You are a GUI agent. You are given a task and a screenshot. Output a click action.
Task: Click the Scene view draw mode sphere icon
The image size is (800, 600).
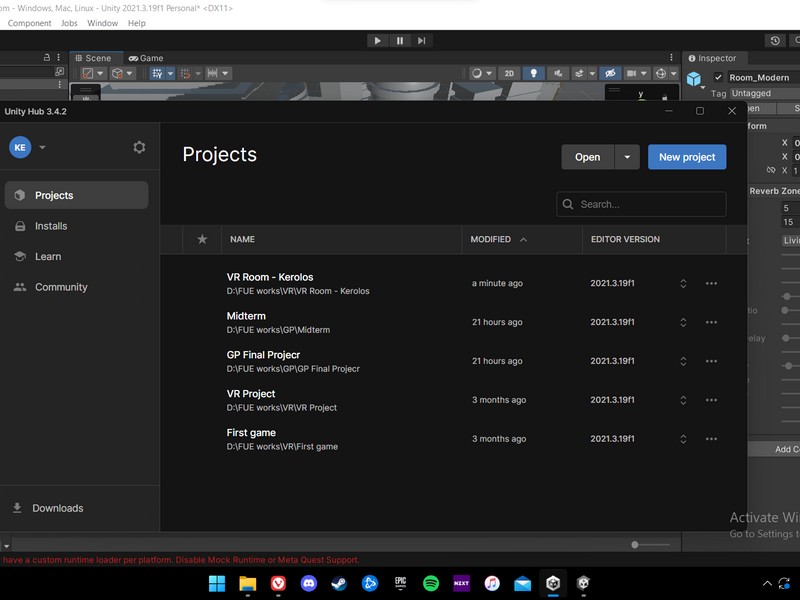click(477, 73)
